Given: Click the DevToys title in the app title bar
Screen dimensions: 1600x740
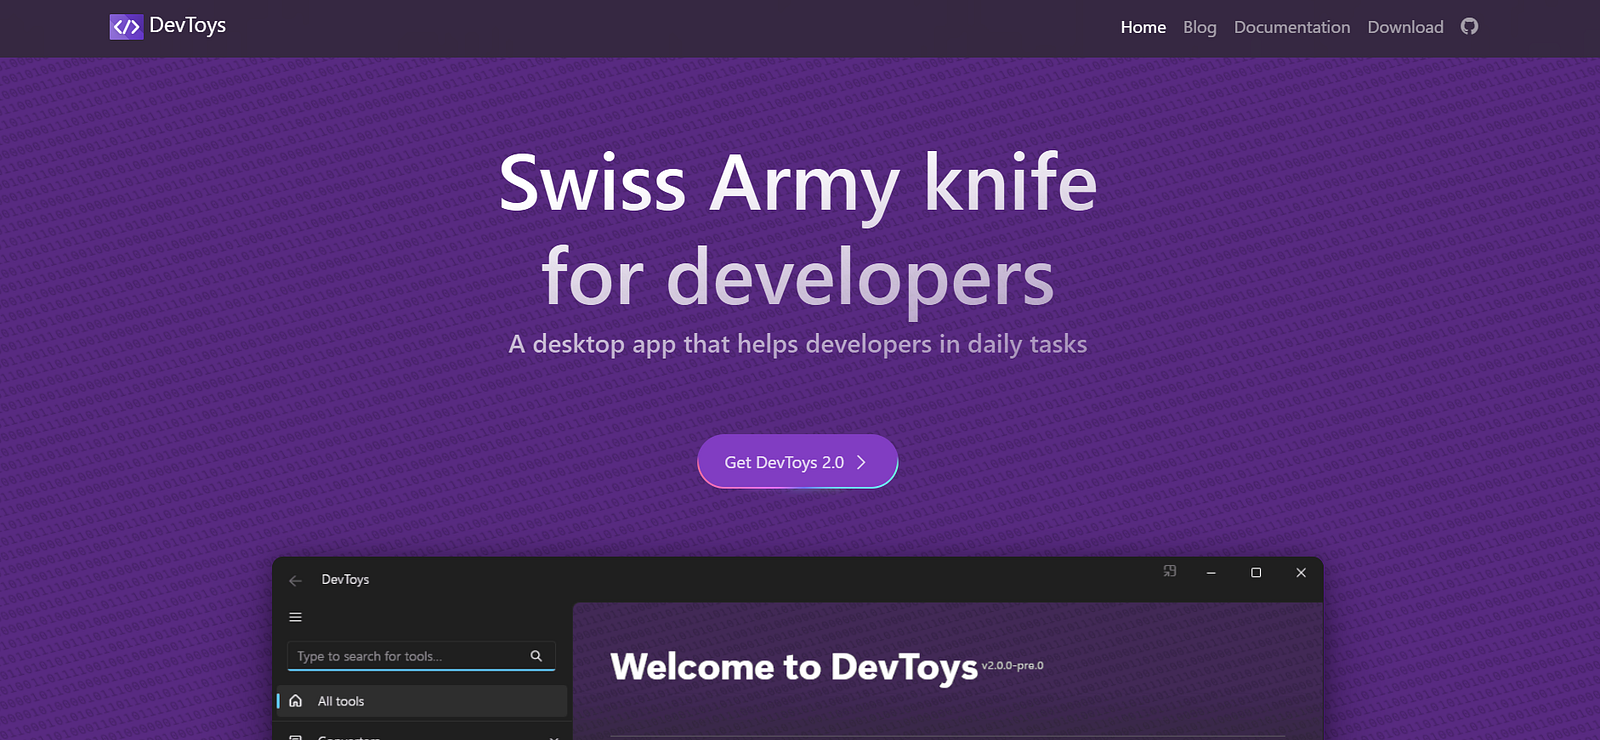Looking at the screenshot, I should (345, 580).
